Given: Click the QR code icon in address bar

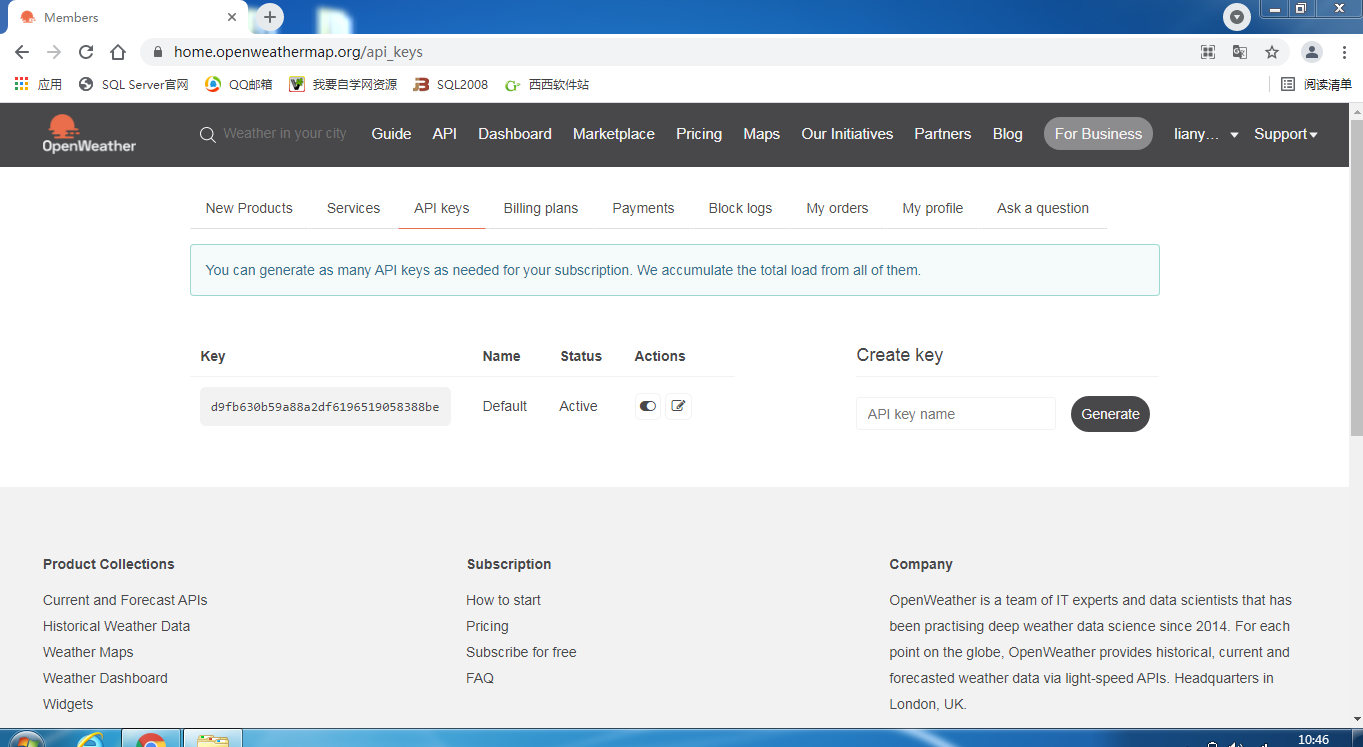Looking at the screenshot, I should click(1208, 52).
